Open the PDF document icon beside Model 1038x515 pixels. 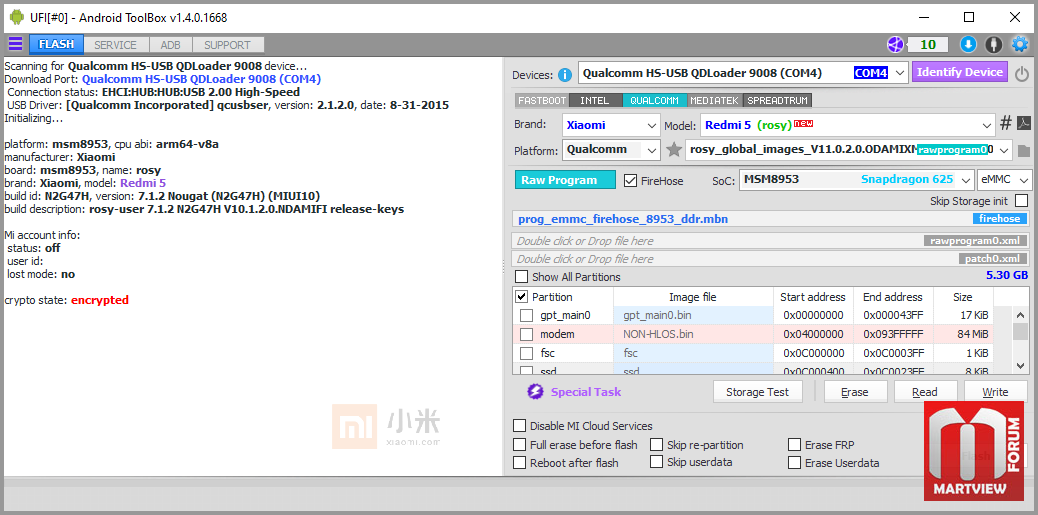coord(1023,123)
